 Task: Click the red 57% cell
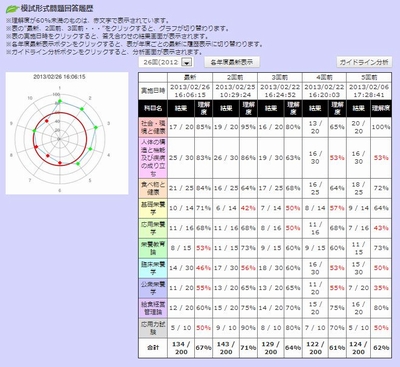pos(337,208)
